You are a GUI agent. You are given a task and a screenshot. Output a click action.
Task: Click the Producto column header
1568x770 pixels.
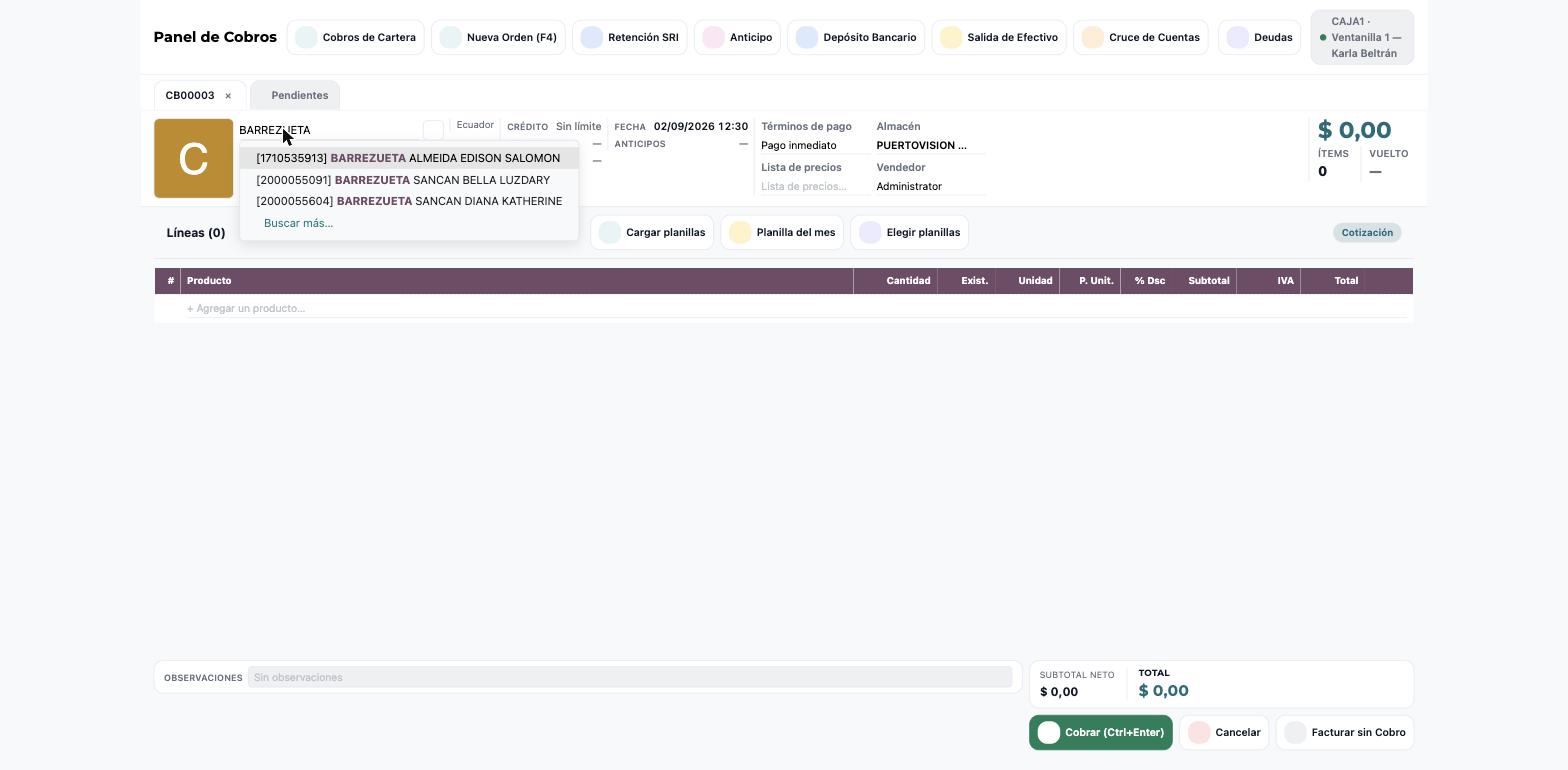point(517,281)
